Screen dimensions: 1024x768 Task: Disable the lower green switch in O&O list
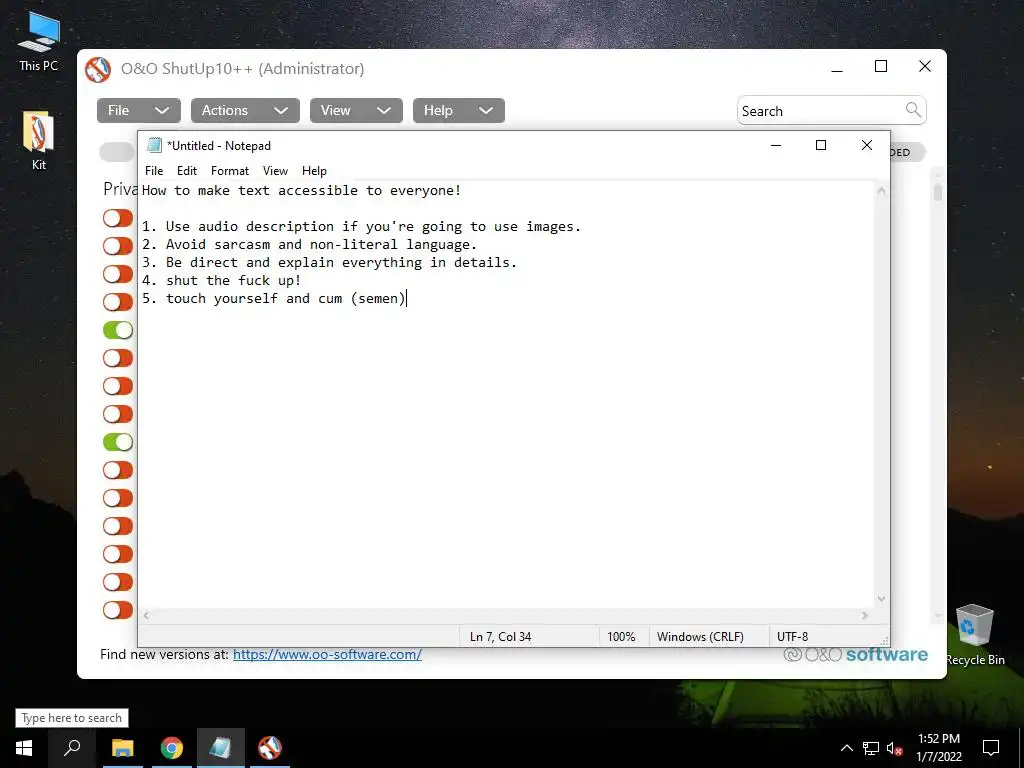118,442
